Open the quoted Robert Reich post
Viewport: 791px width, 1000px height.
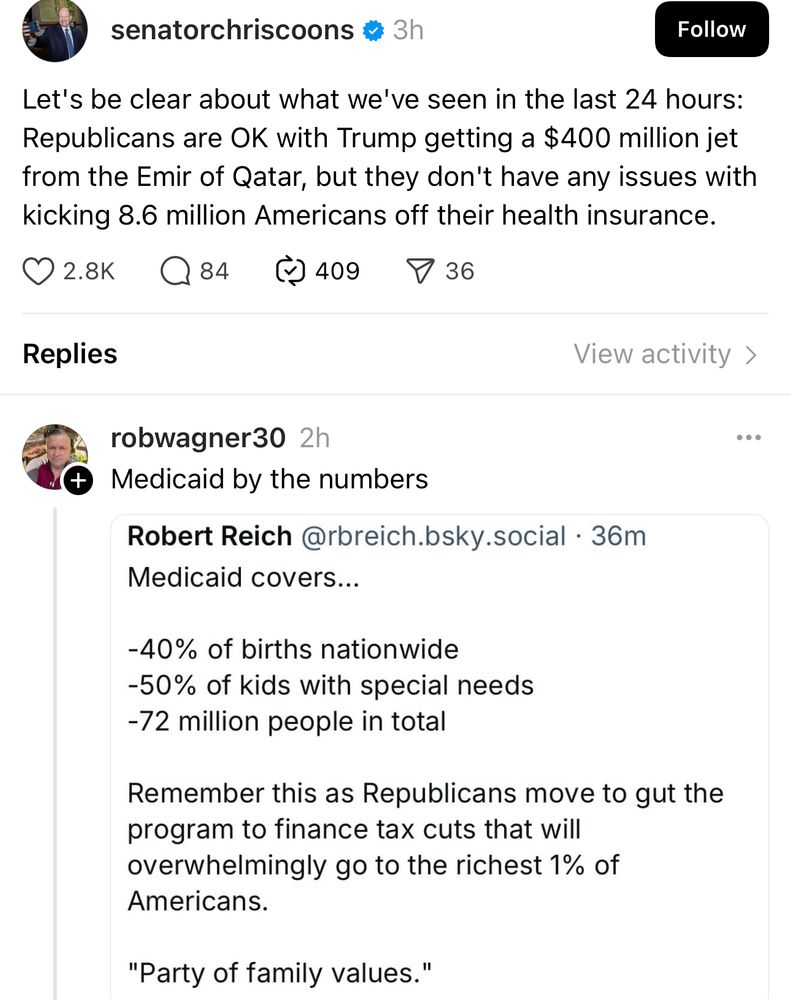pos(440,758)
